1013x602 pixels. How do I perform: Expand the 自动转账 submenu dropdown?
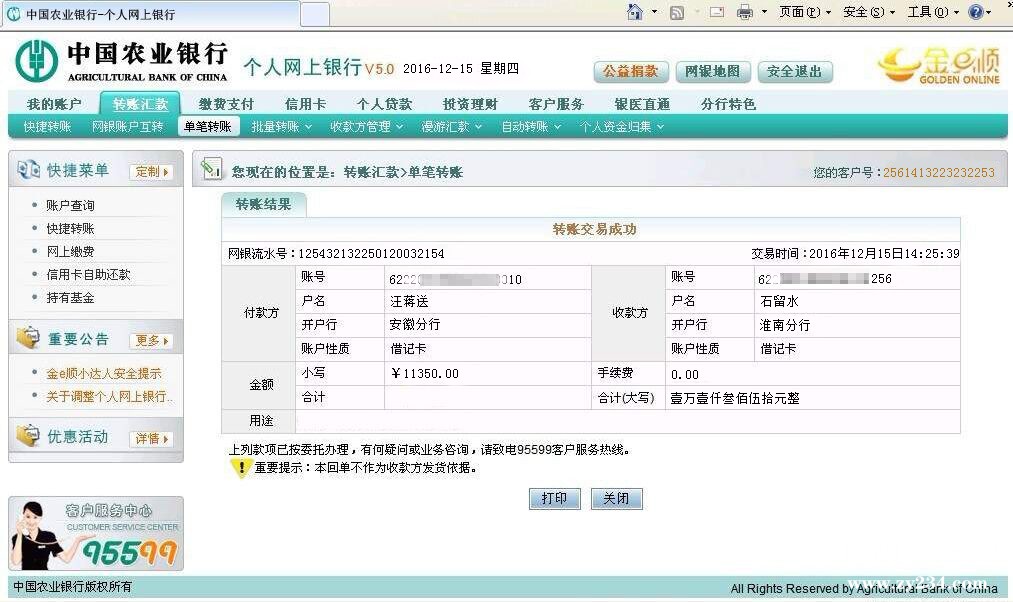[532, 127]
